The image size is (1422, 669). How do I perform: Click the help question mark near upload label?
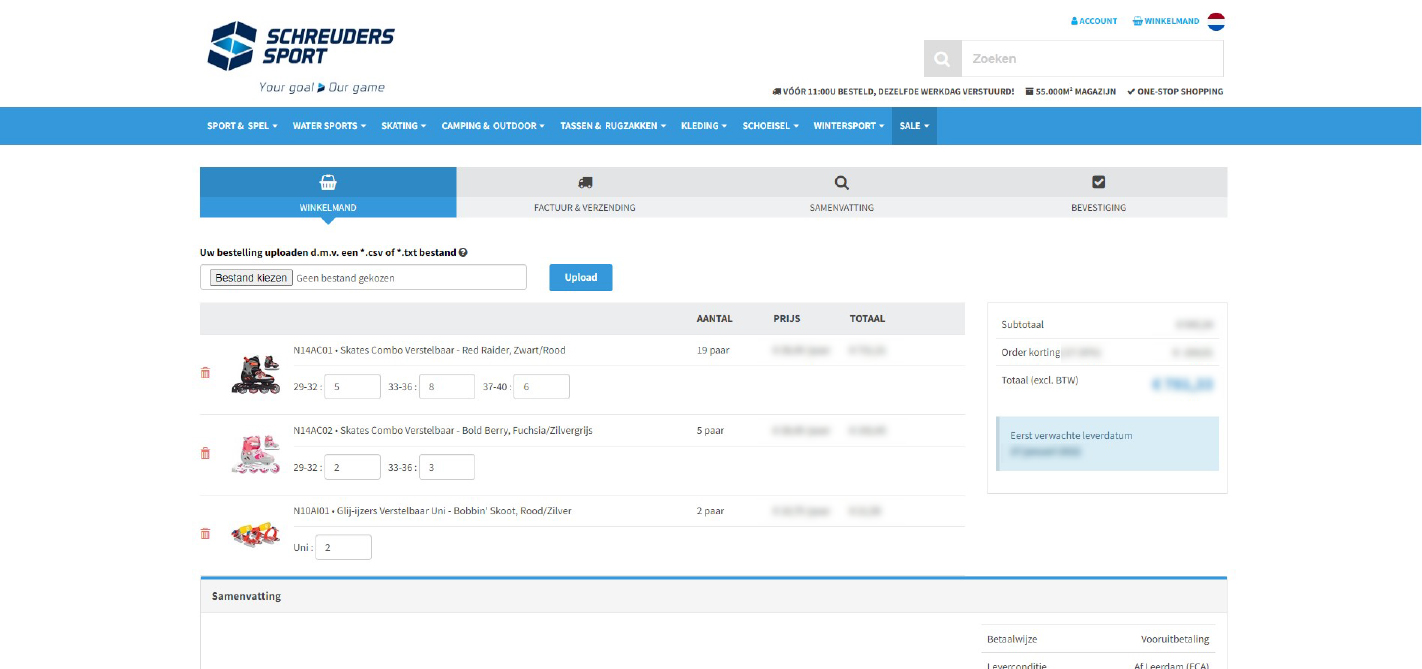[x=463, y=253]
